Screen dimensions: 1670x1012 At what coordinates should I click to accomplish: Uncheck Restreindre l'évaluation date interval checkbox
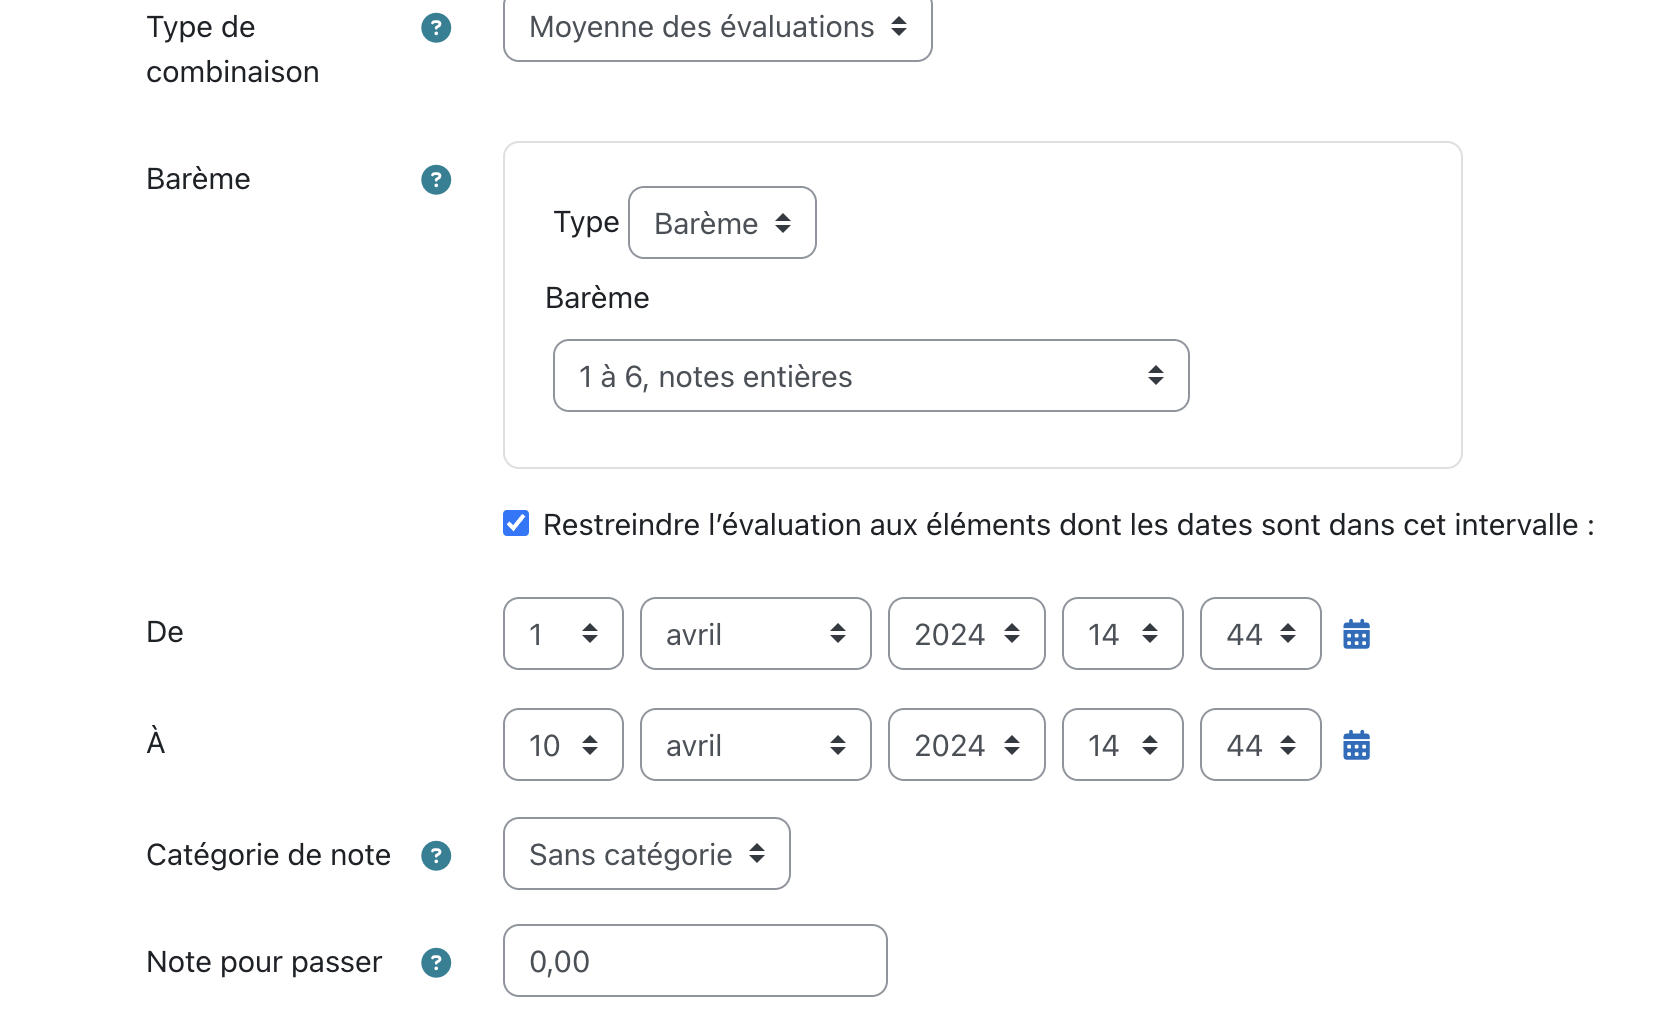pos(516,523)
